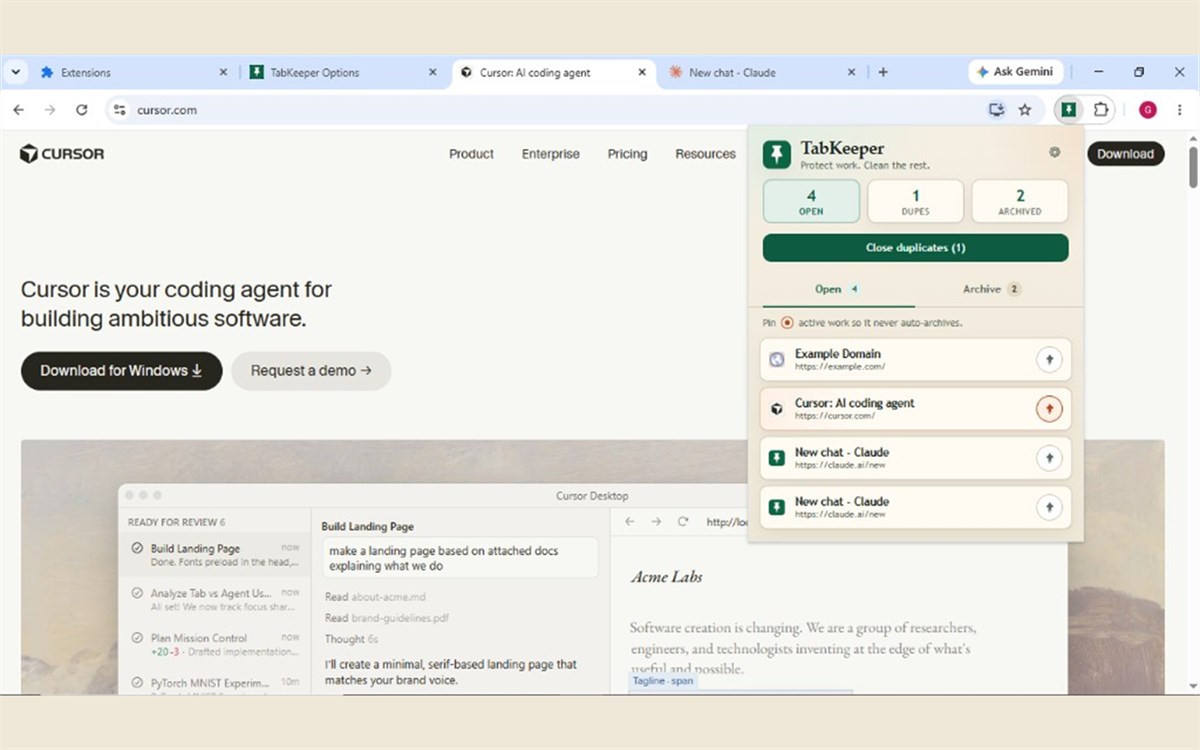
Task: Close the Cursor: AI coding agent tab
Action: (x=641, y=72)
